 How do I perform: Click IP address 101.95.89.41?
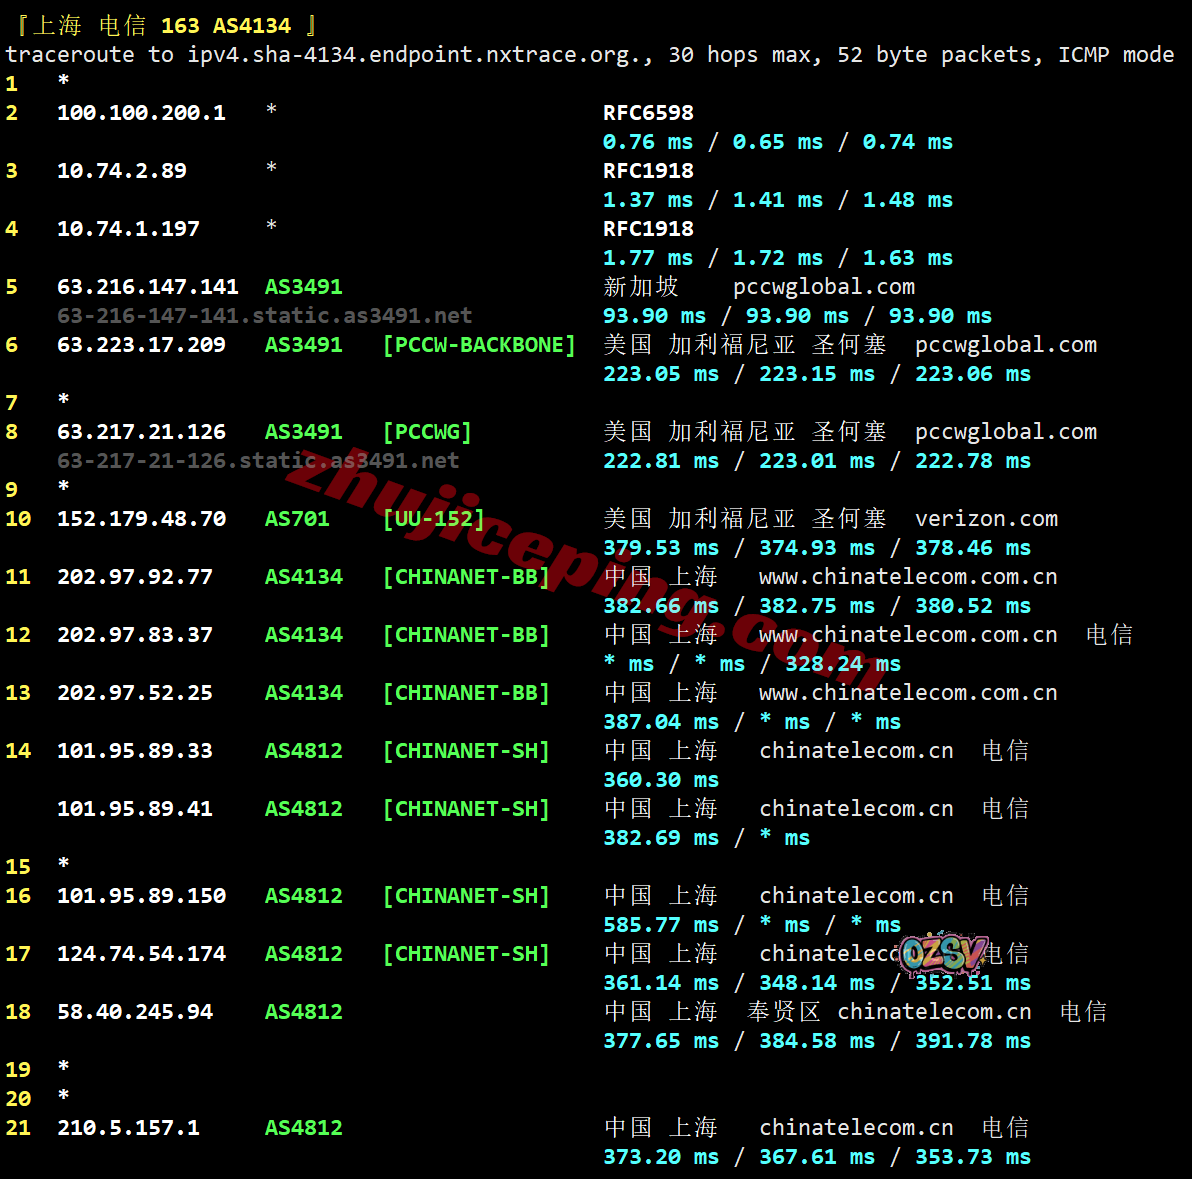135,809
